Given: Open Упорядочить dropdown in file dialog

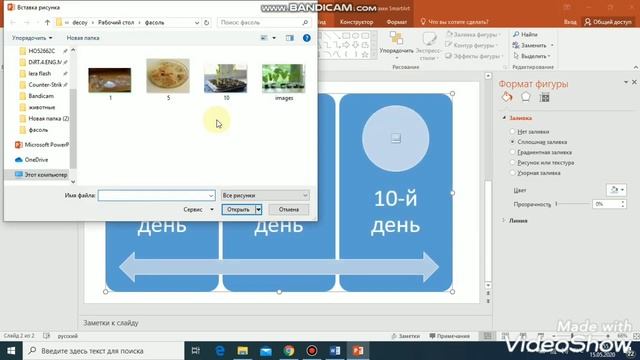Looking at the screenshot, I should point(32,38).
